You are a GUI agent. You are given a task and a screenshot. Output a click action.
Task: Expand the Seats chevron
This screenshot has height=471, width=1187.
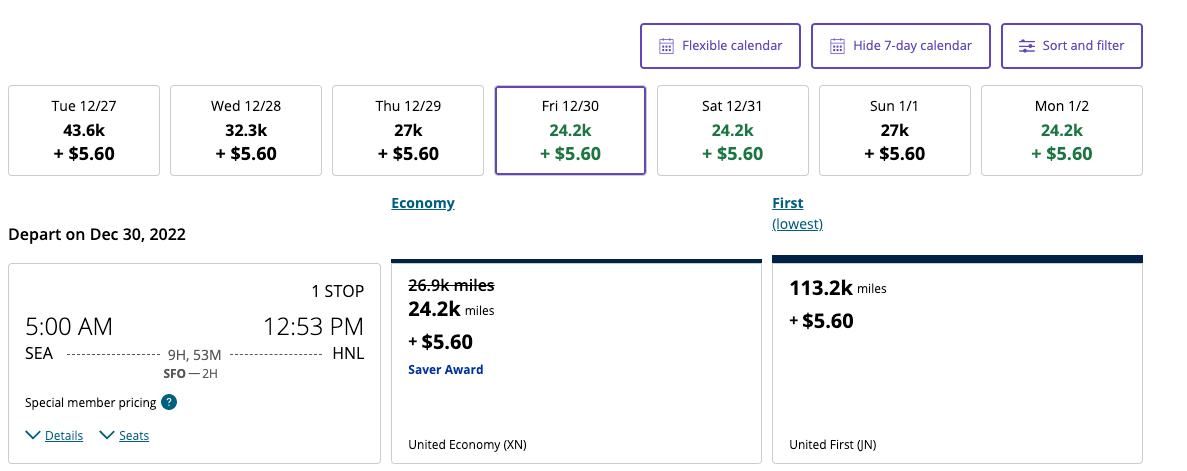tap(108, 435)
